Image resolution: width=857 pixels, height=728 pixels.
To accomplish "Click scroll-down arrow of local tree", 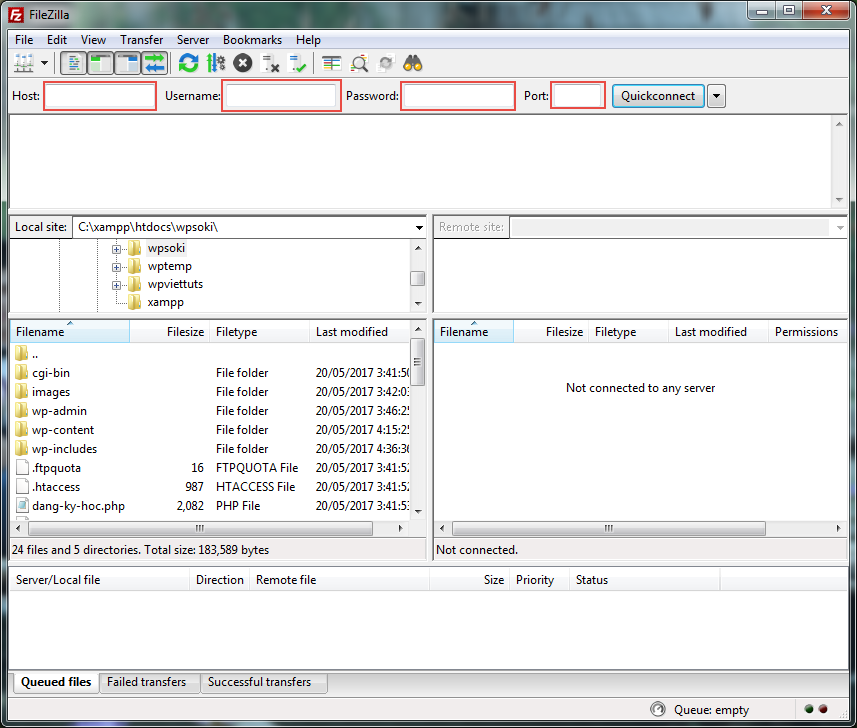I will click(x=418, y=303).
